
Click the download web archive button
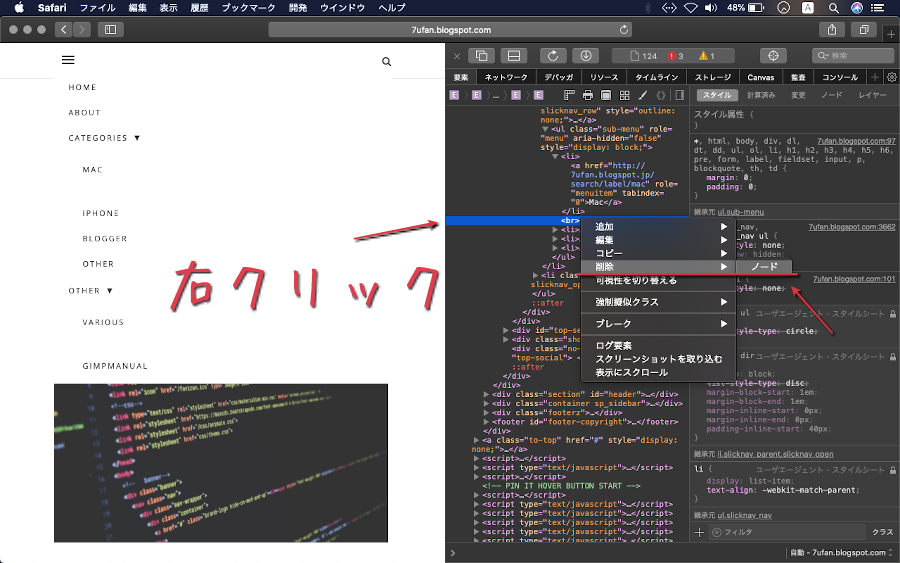tap(586, 56)
